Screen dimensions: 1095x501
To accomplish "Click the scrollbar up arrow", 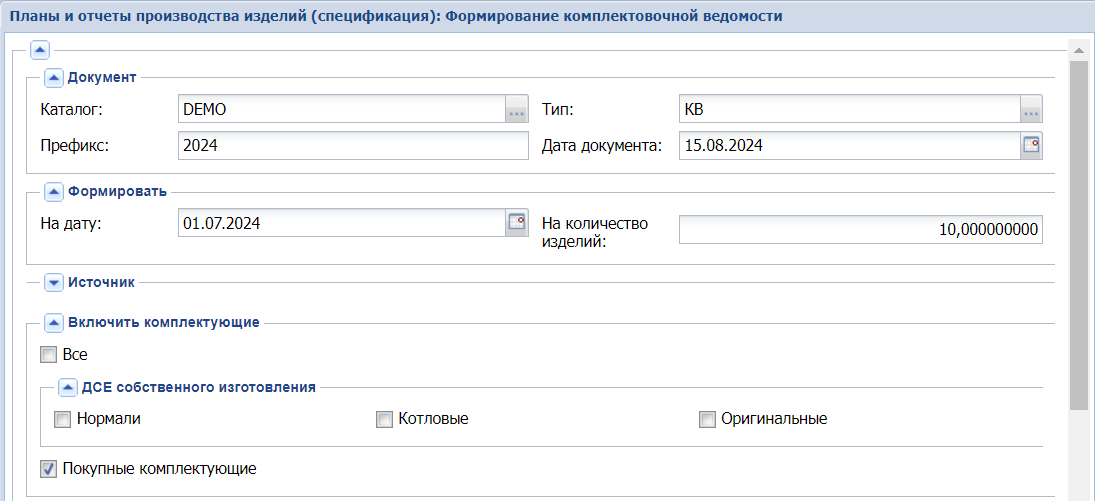I will (1078, 49).
